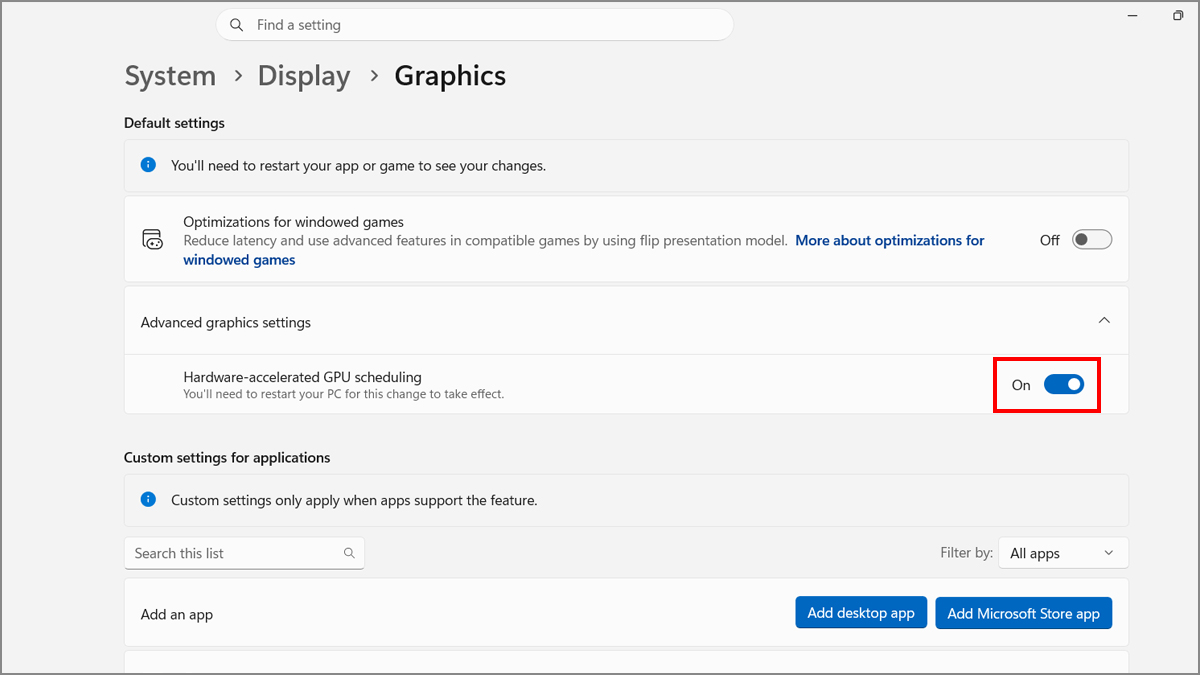This screenshot has height=675, width=1200.
Task: Click the Default settings heading
Action: (174, 123)
